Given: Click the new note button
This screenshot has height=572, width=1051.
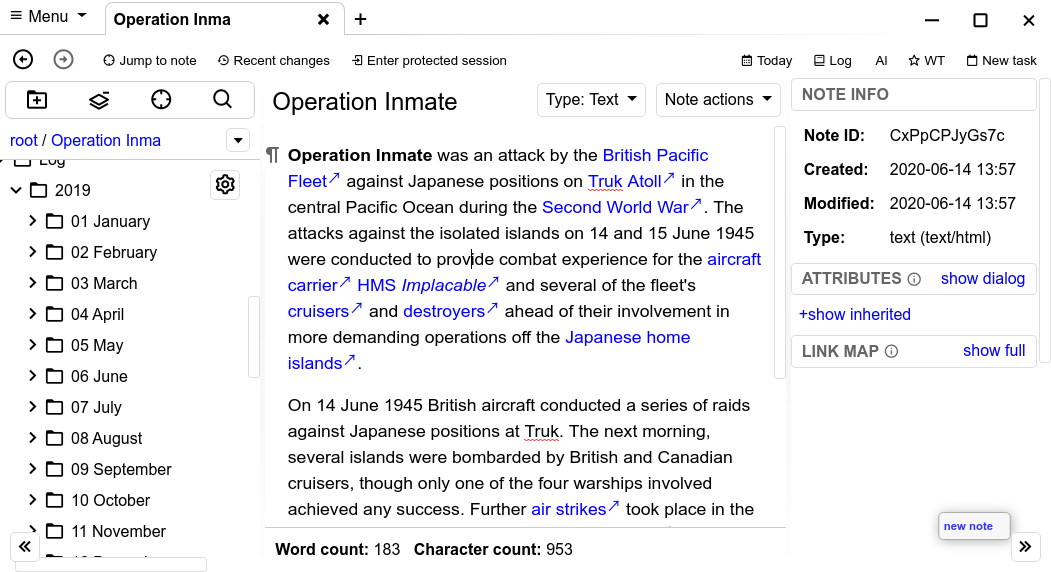Looking at the screenshot, I should pyautogui.click(x=974, y=526).
